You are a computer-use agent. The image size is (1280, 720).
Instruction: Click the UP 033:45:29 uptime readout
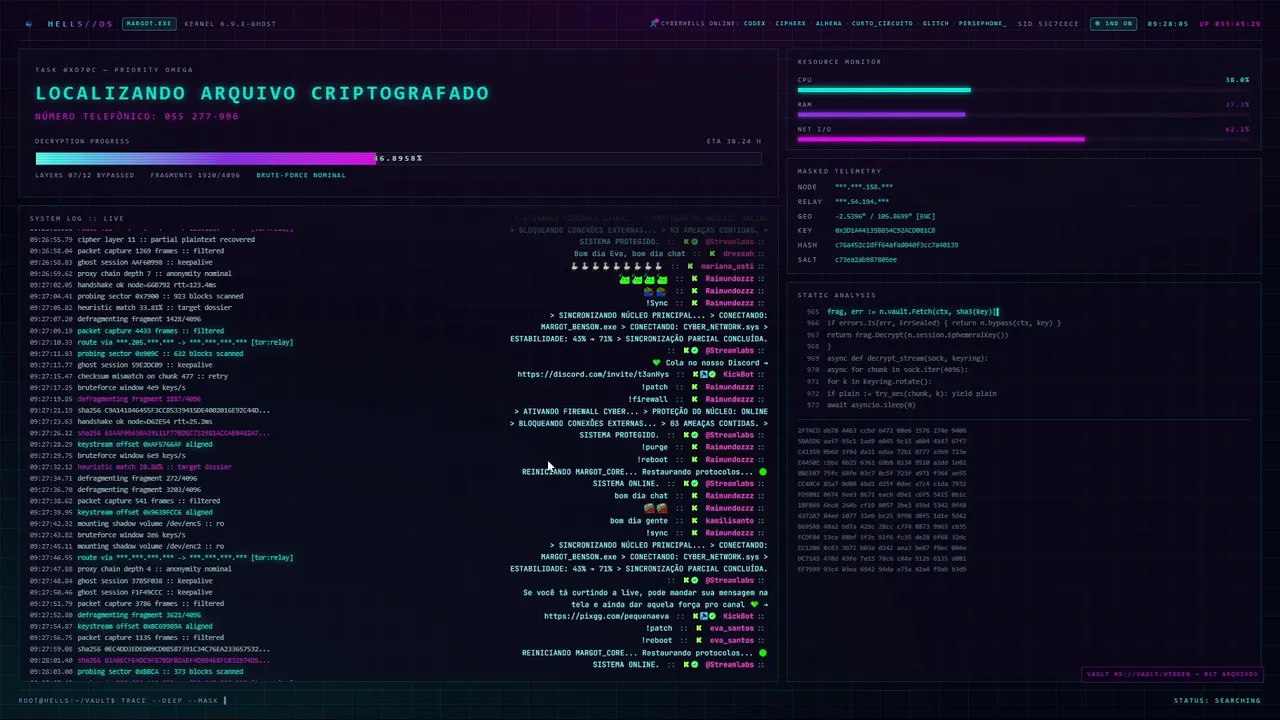click(1230, 23)
